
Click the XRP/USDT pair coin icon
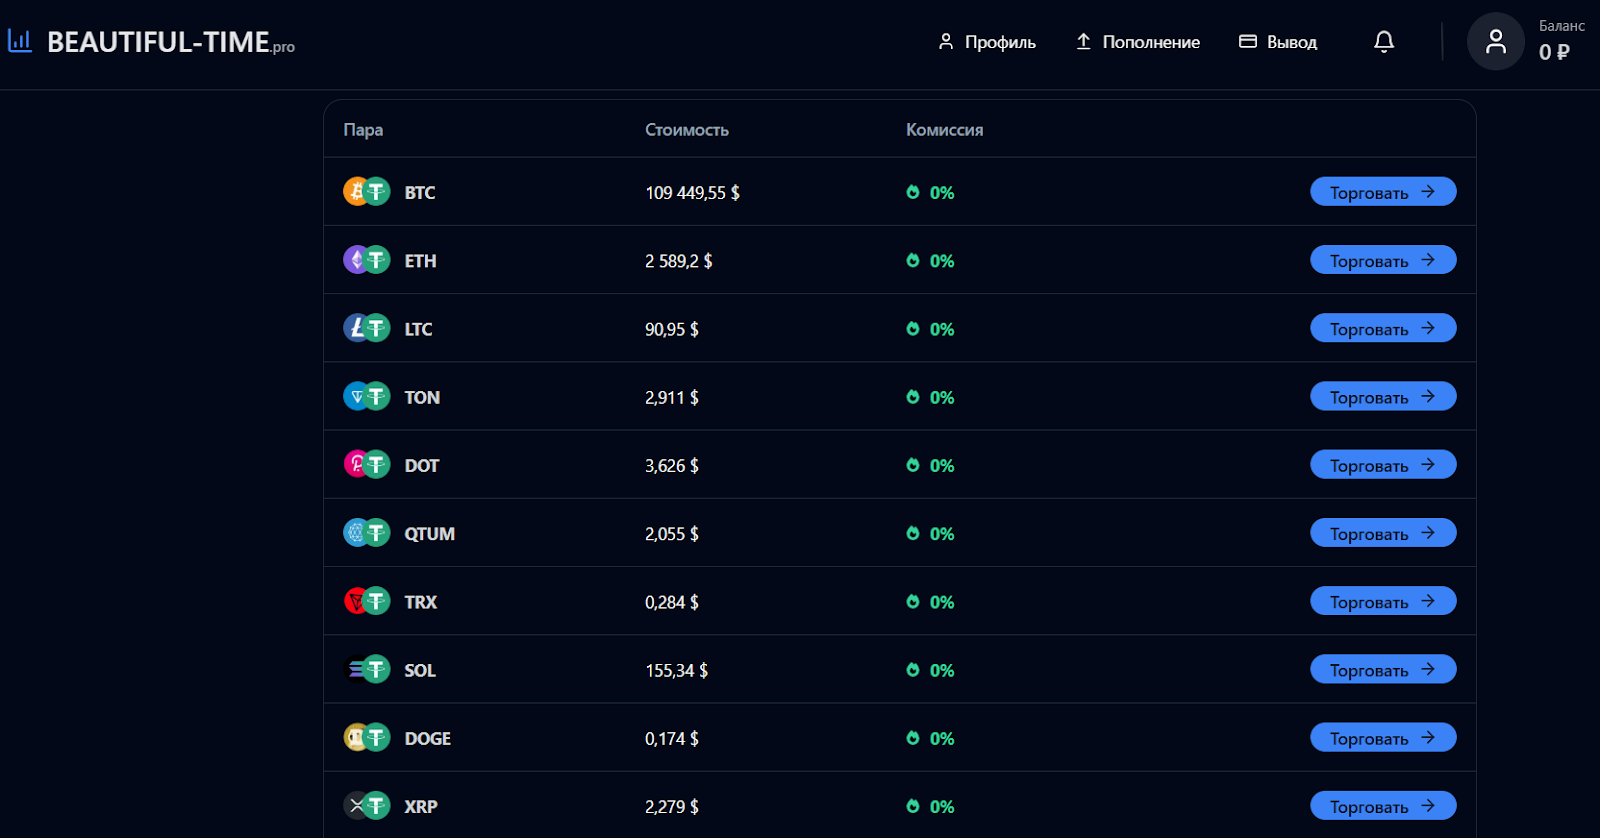pyautogui.click(x=367, y=806)
